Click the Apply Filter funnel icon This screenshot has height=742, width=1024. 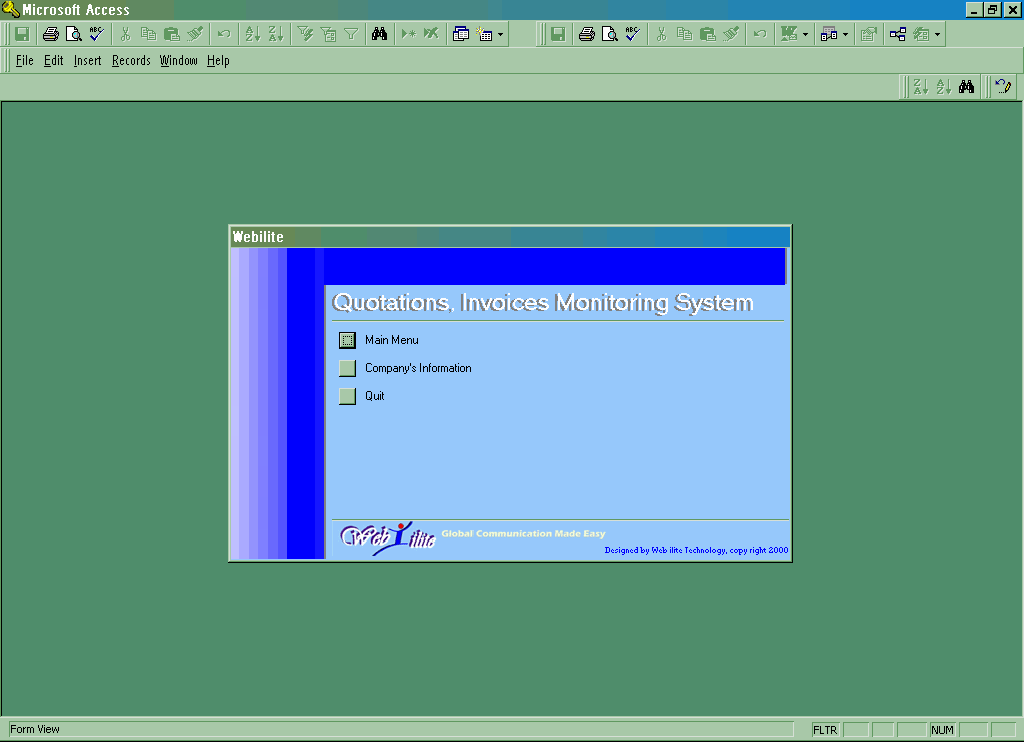point(351,34)
